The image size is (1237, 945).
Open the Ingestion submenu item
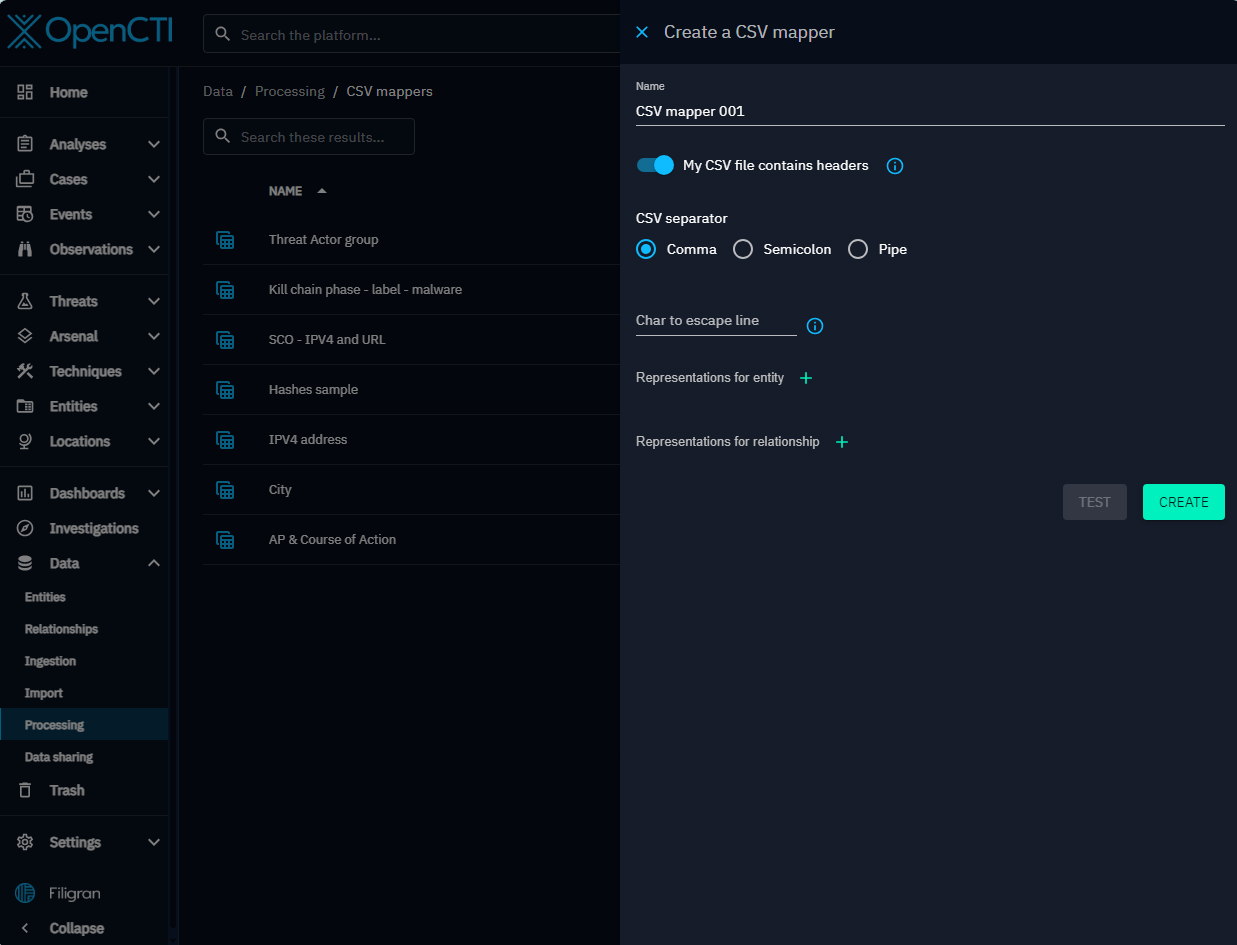point(50,661)
